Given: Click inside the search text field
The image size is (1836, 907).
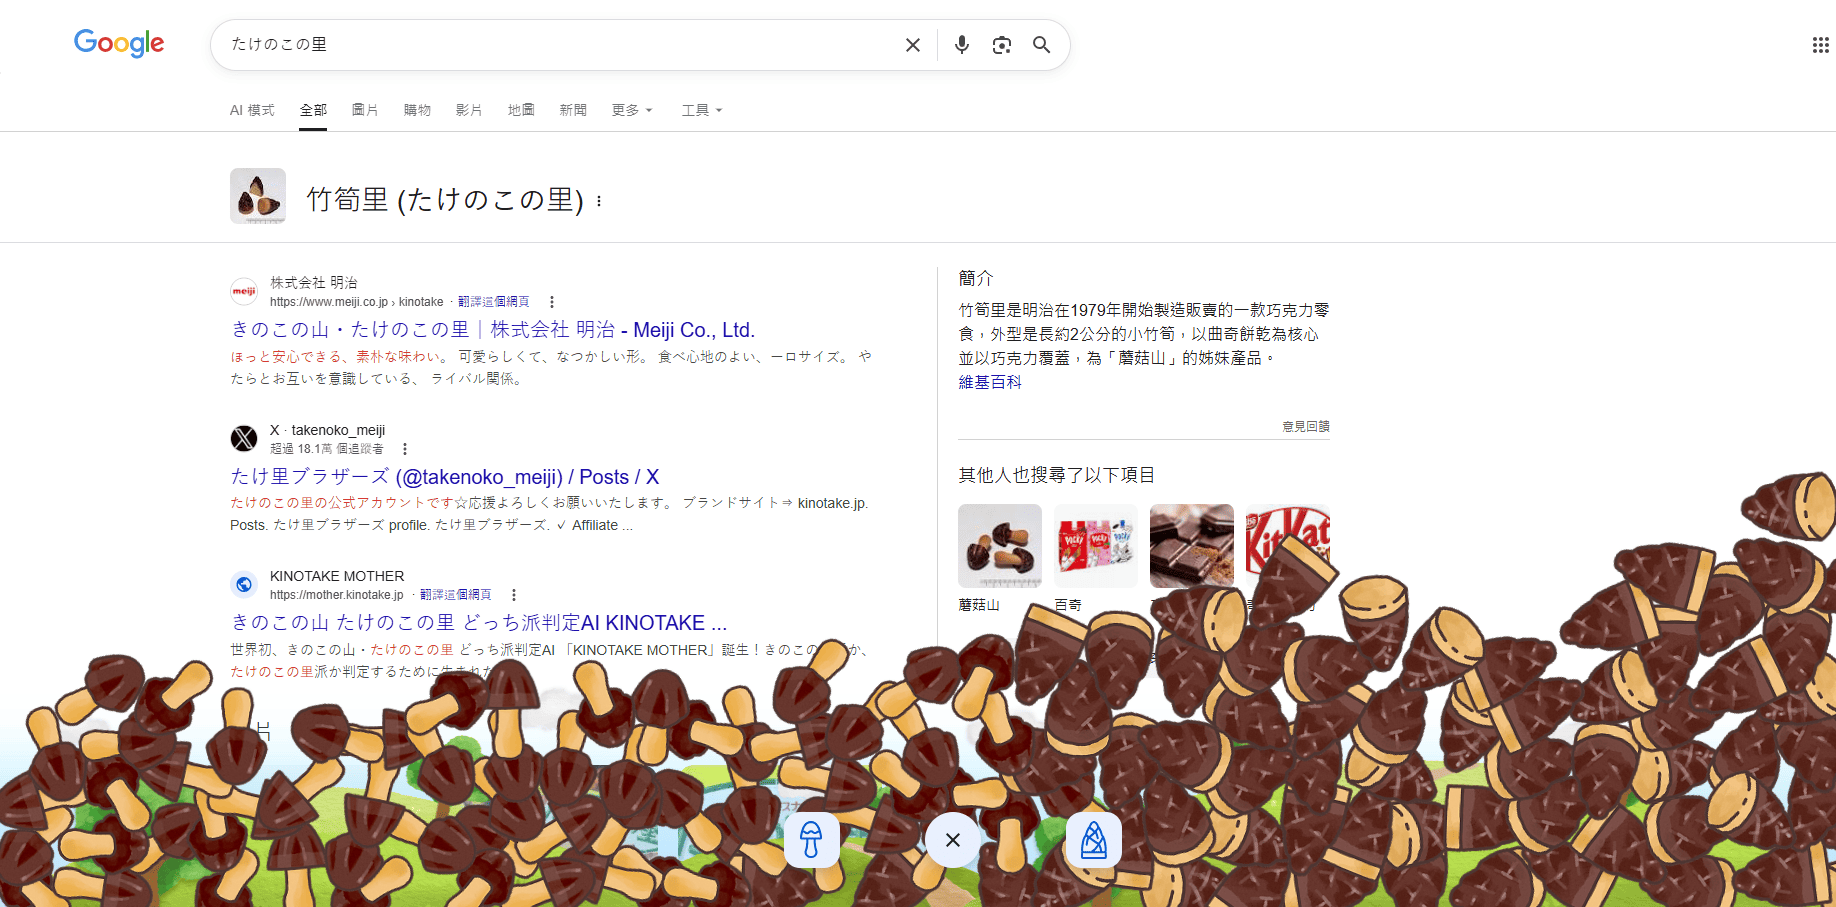Looking at the screenshot, I should pyautogui.click(x=560, y=45).
